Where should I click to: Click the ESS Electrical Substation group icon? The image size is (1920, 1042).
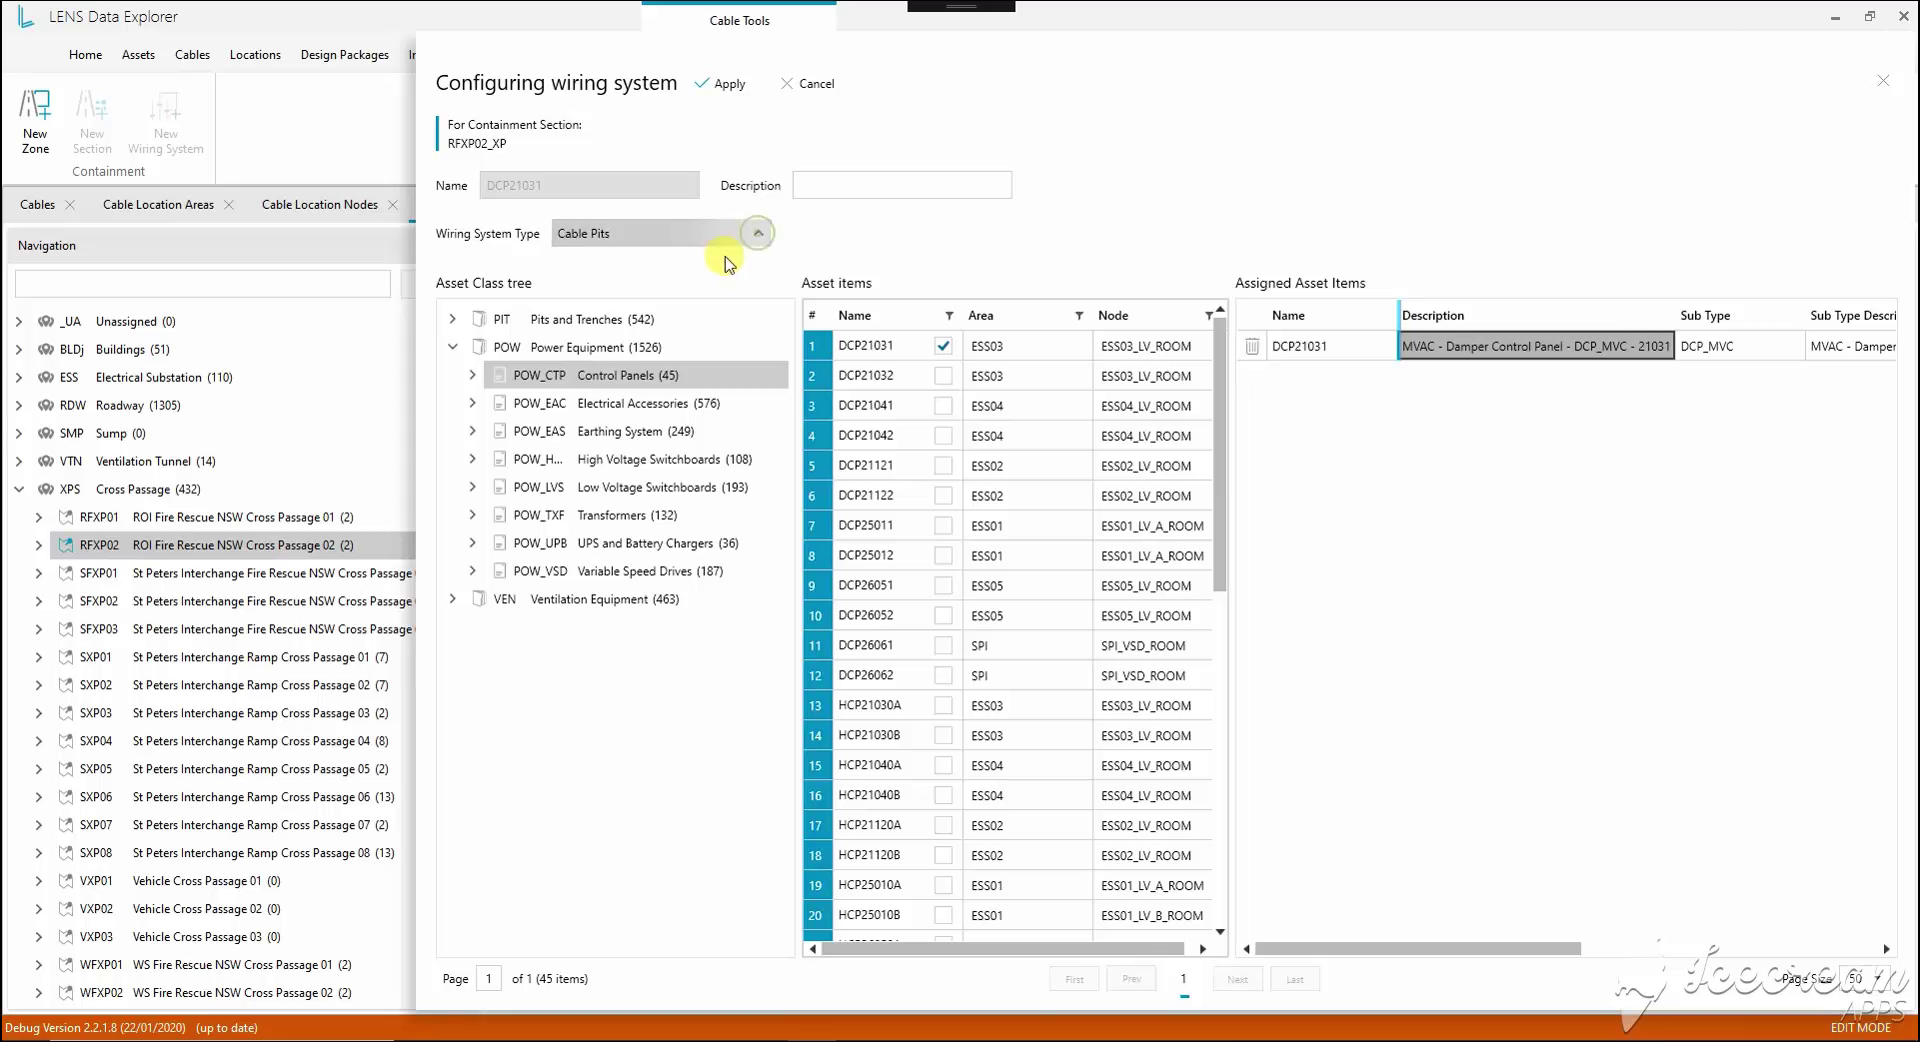coord(45,377)
